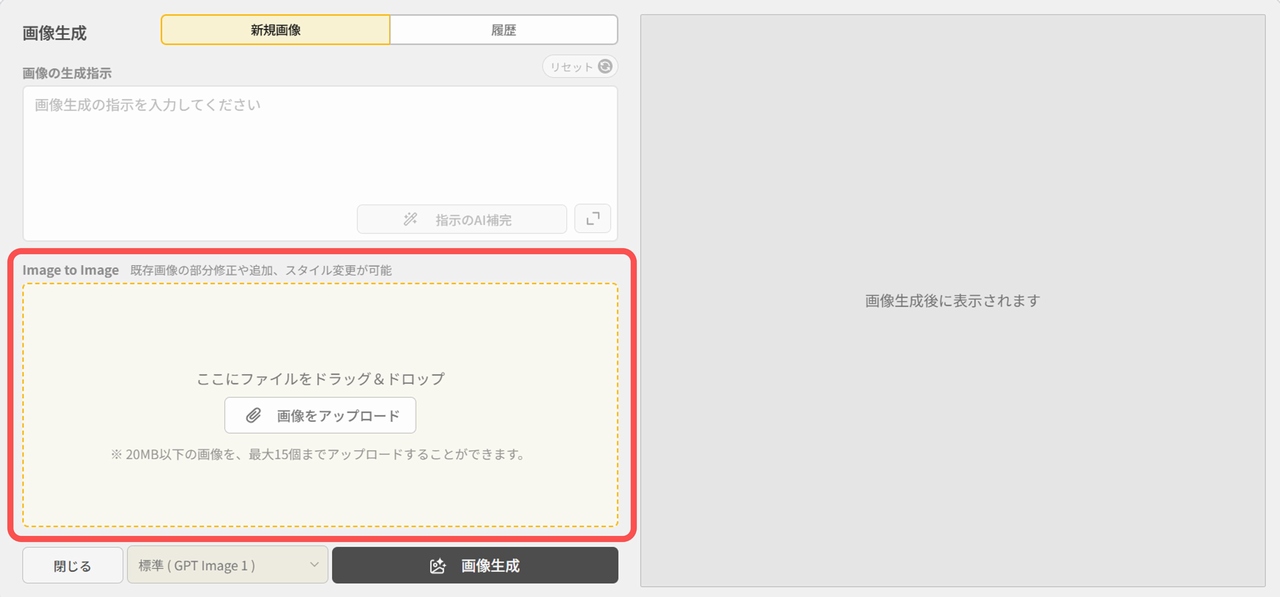
Task: Switch to the 新規画像 tab
Action: pos(275,30)
